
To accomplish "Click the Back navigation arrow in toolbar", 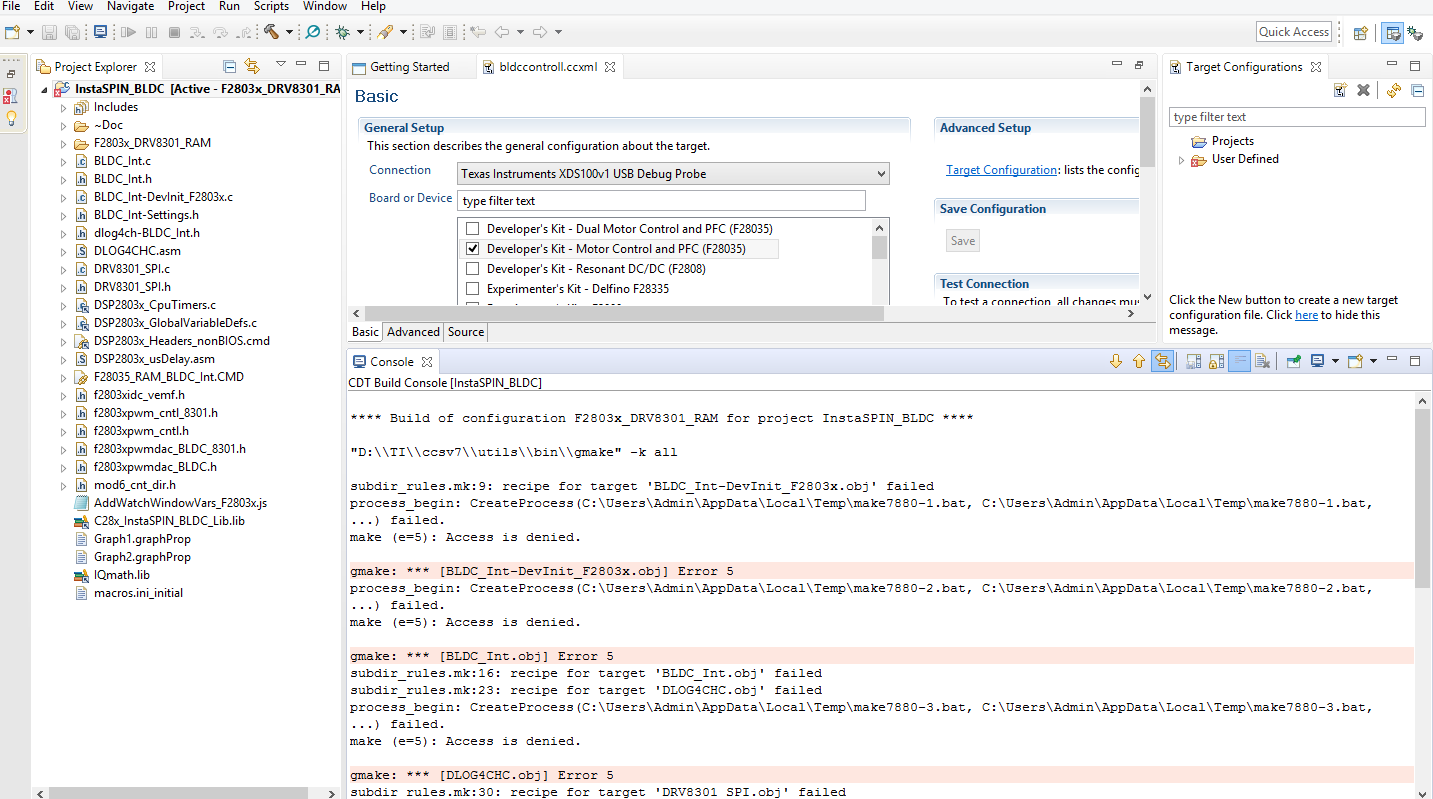I will coord(502,32).
